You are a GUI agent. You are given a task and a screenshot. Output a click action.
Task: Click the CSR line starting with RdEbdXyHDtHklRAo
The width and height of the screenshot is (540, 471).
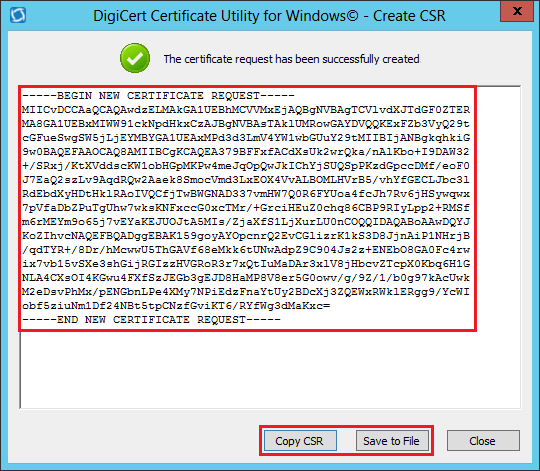coord(246,193)
